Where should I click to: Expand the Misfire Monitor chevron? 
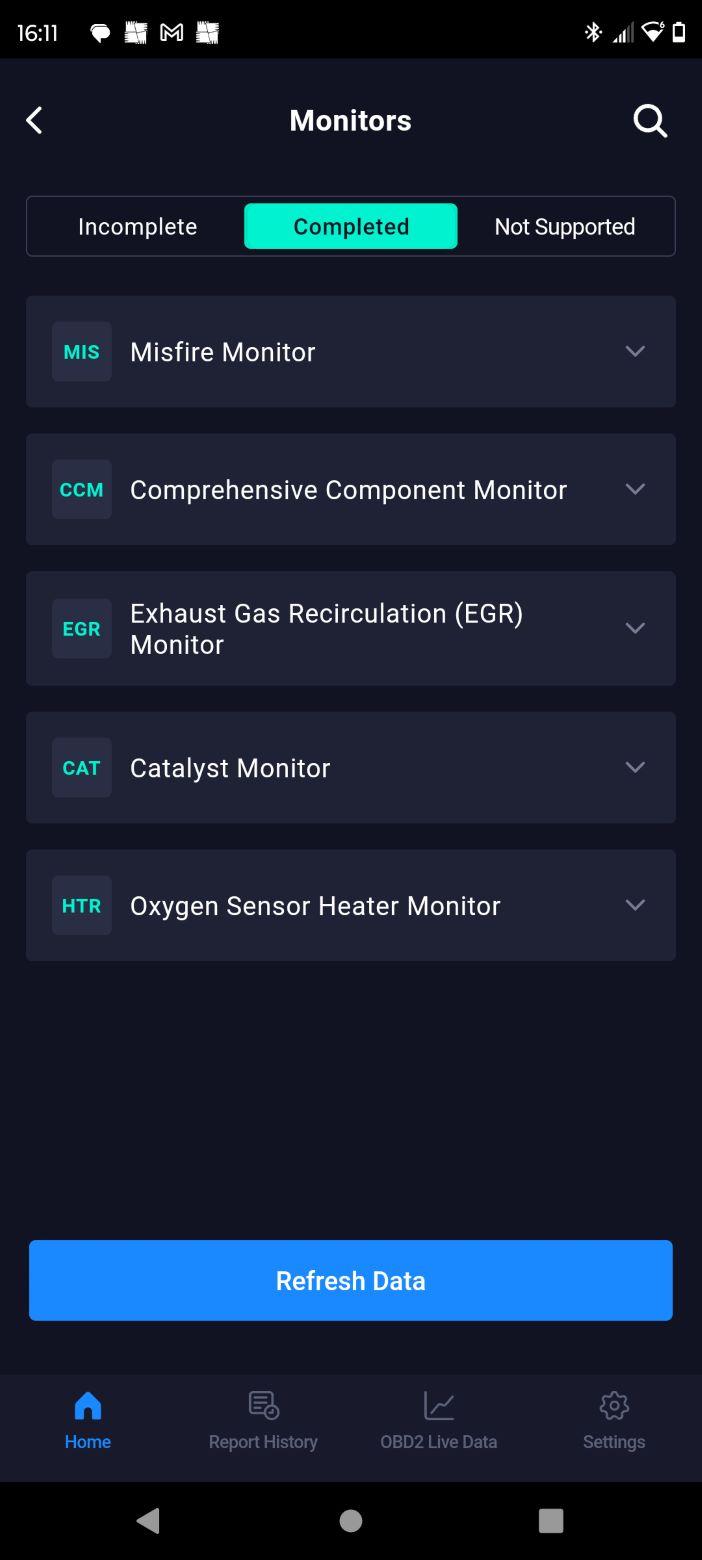pos(635,351)
